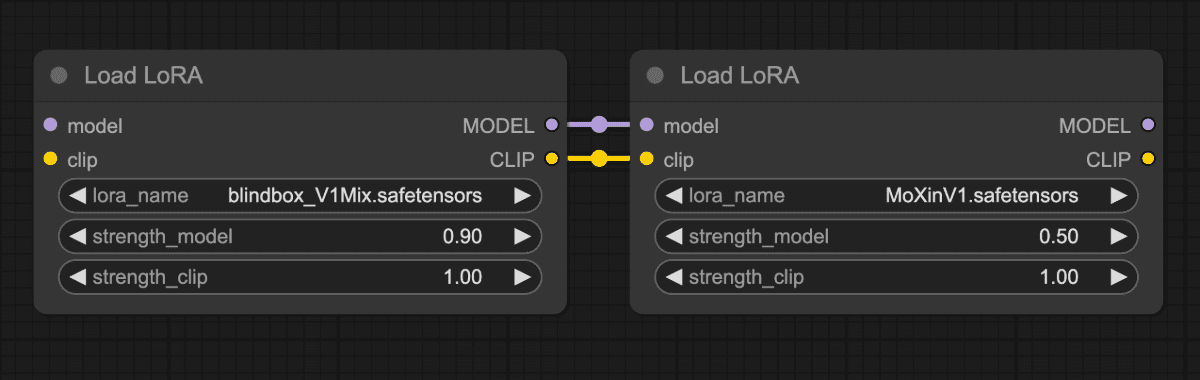Screen dimensions: 1200x380
Task: Click the midpoint of the yellow clip link
Action: (x=599, y=158)
